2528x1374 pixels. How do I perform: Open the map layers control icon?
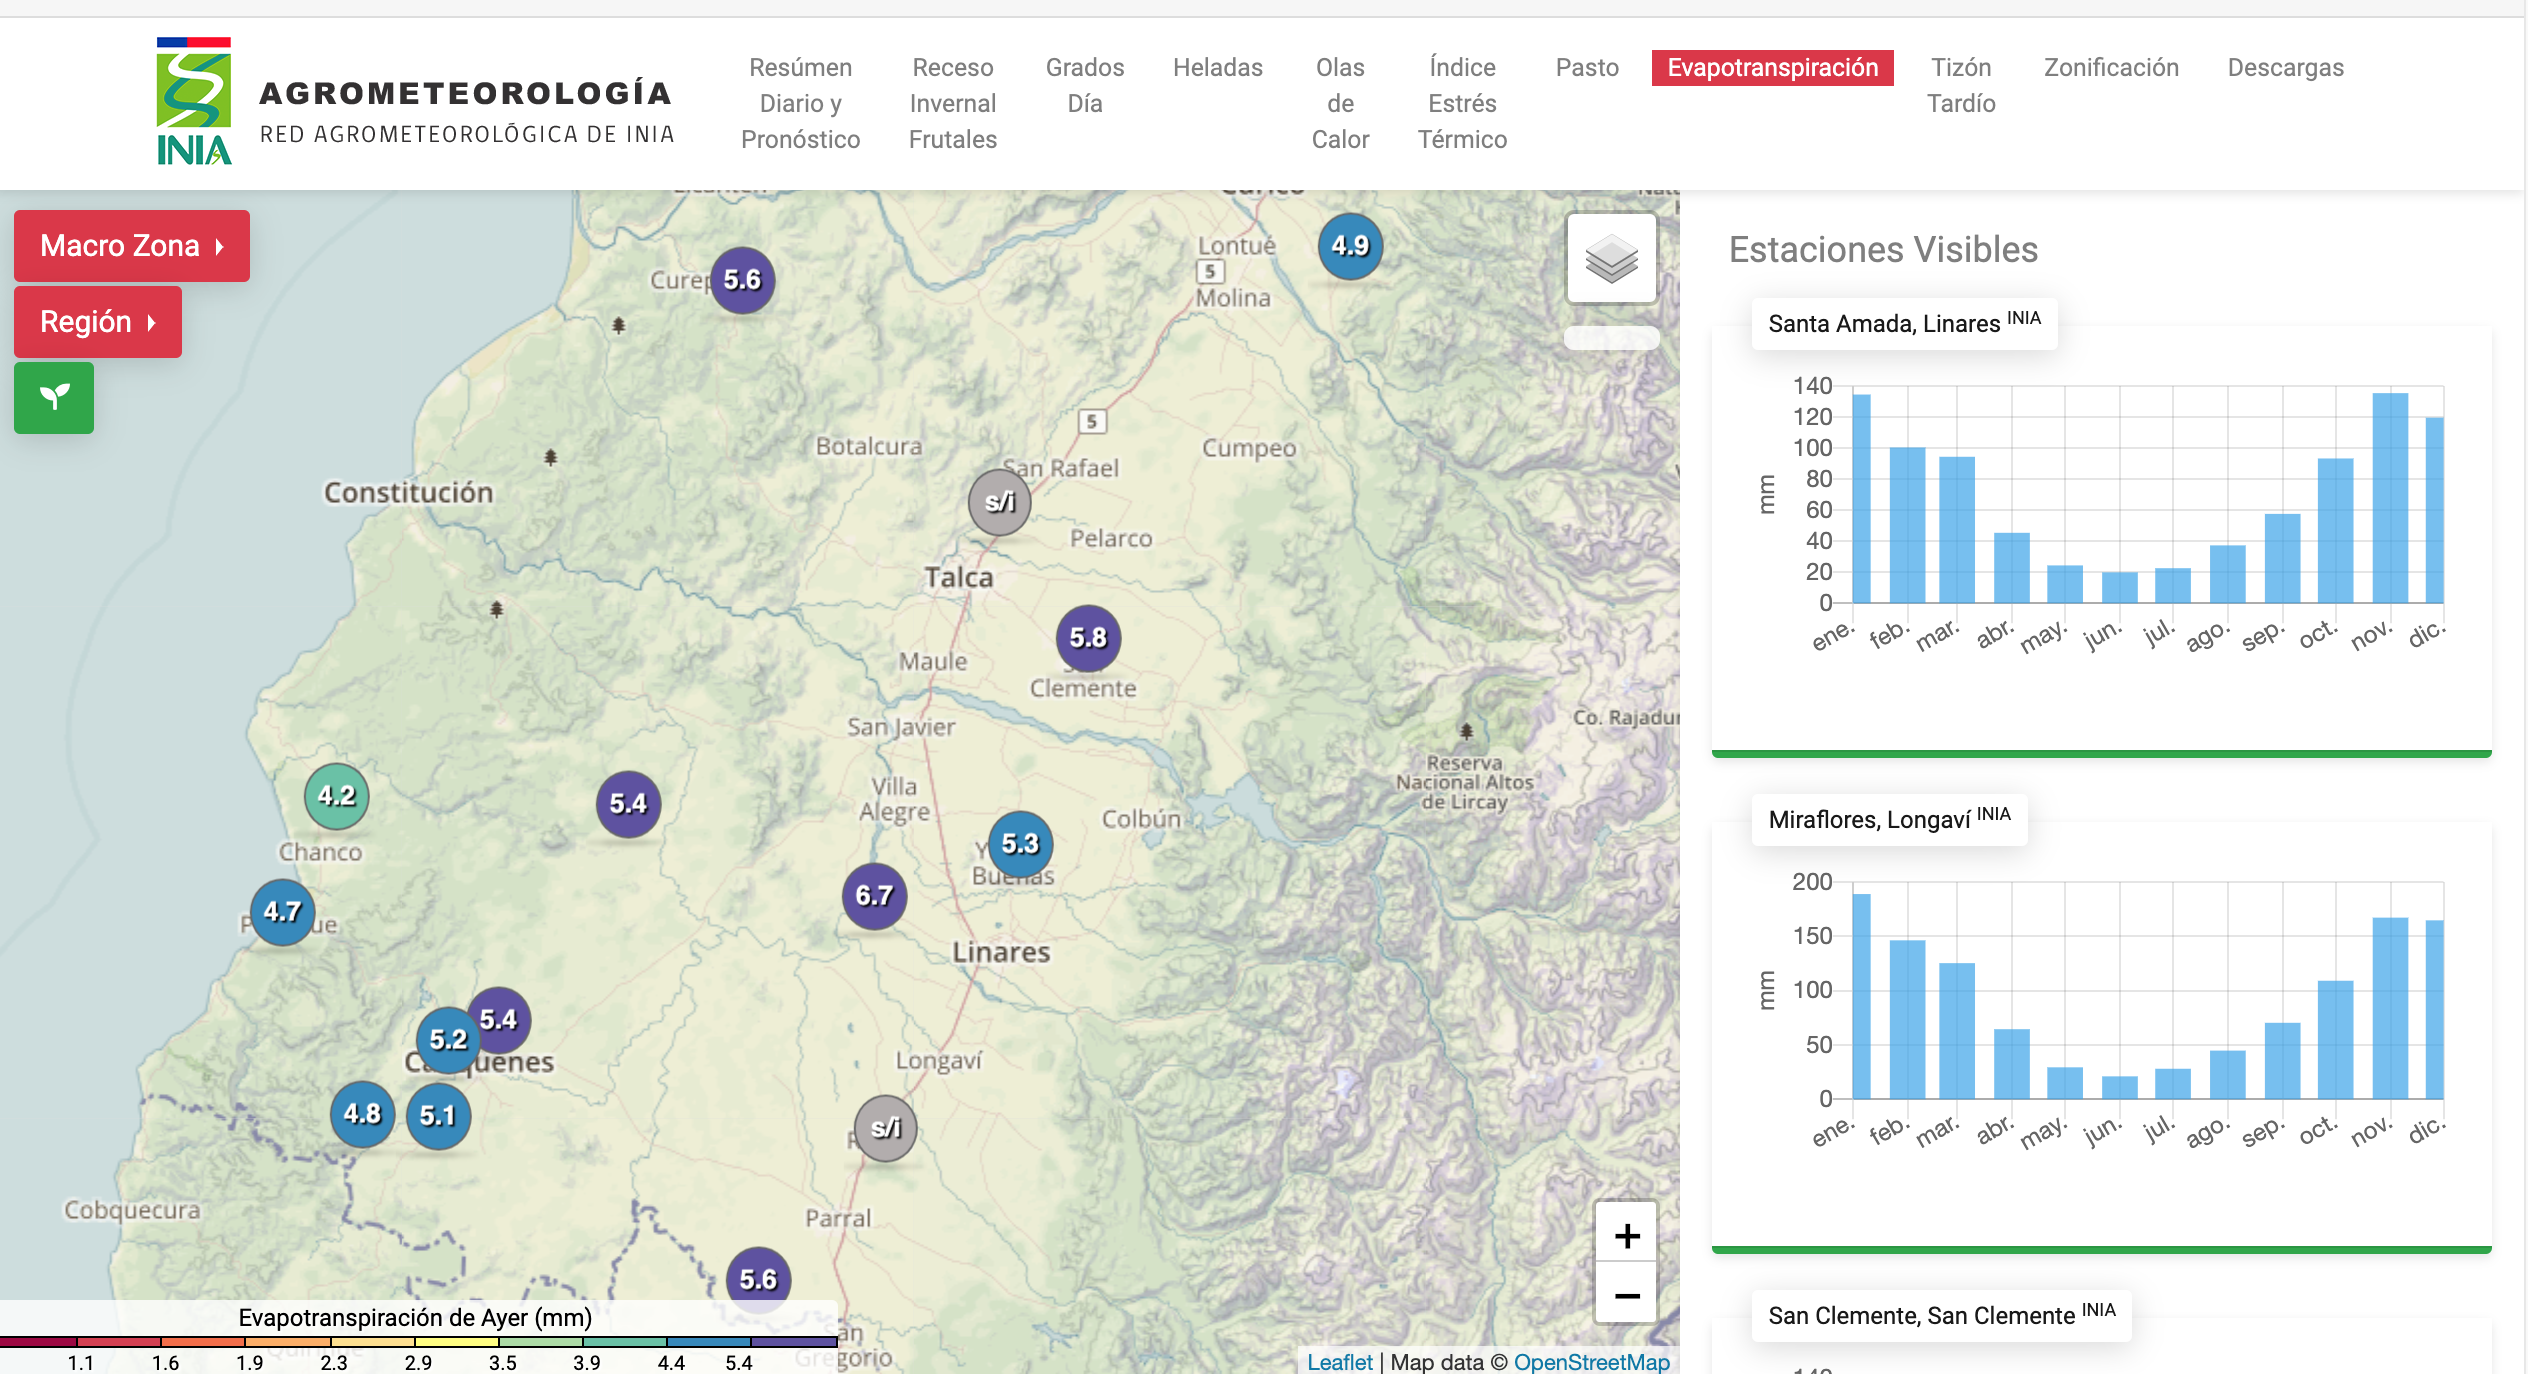click(1611, 259)
